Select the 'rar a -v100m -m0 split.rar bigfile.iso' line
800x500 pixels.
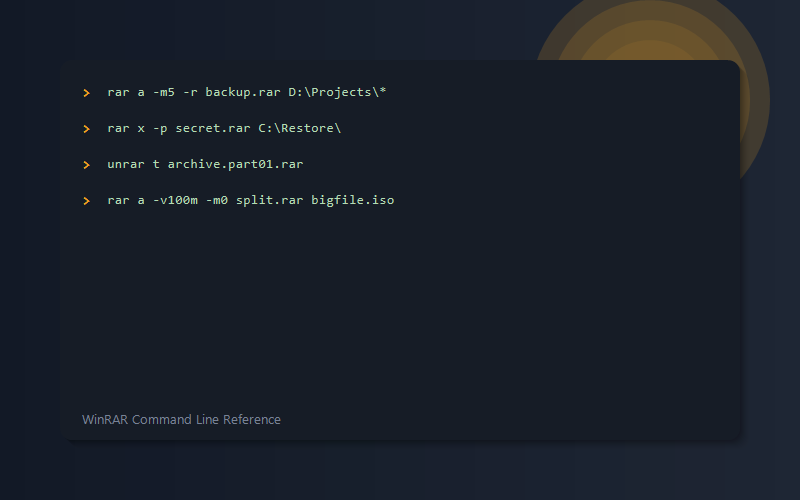coord(251,201)
